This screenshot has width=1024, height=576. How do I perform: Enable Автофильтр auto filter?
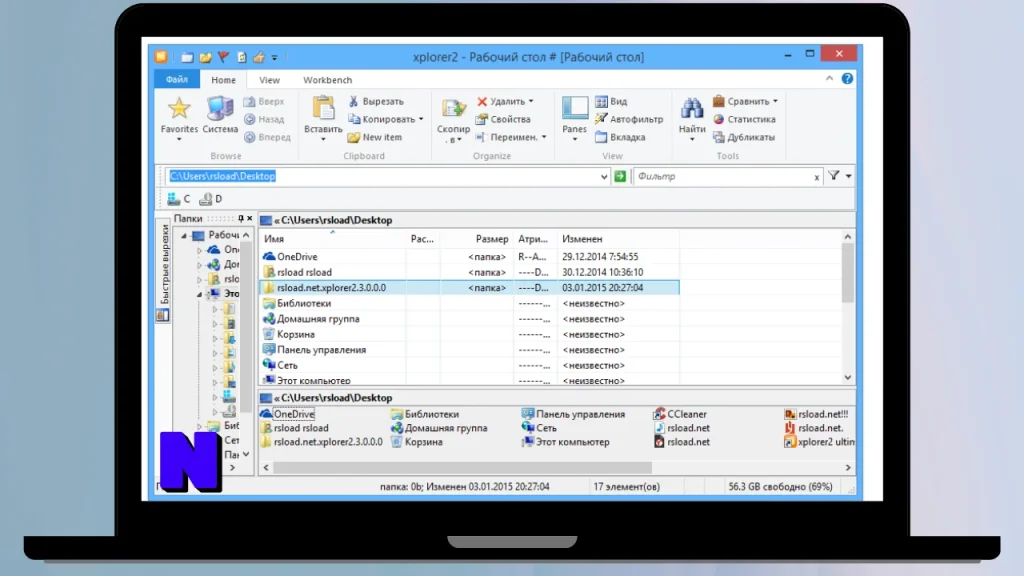(629, 120)
